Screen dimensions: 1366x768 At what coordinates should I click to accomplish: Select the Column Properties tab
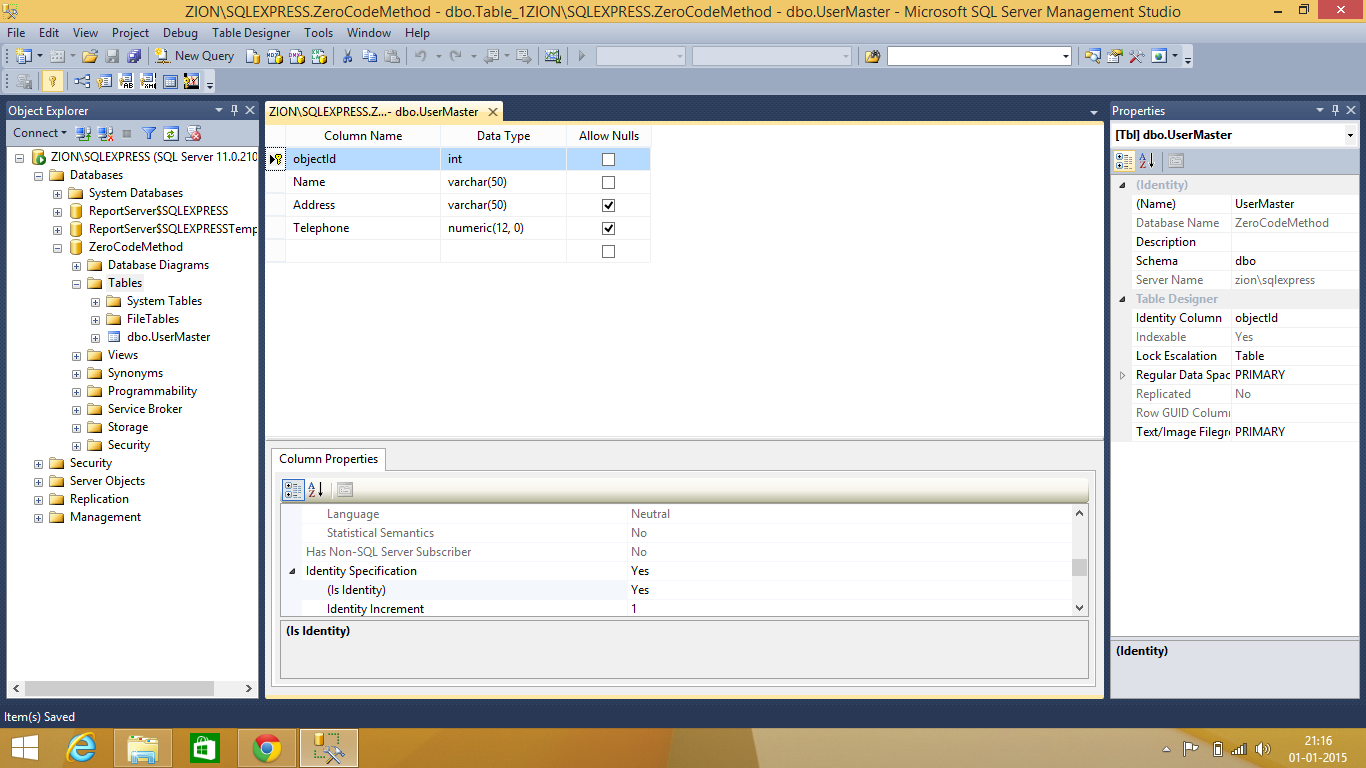point(328,459)
